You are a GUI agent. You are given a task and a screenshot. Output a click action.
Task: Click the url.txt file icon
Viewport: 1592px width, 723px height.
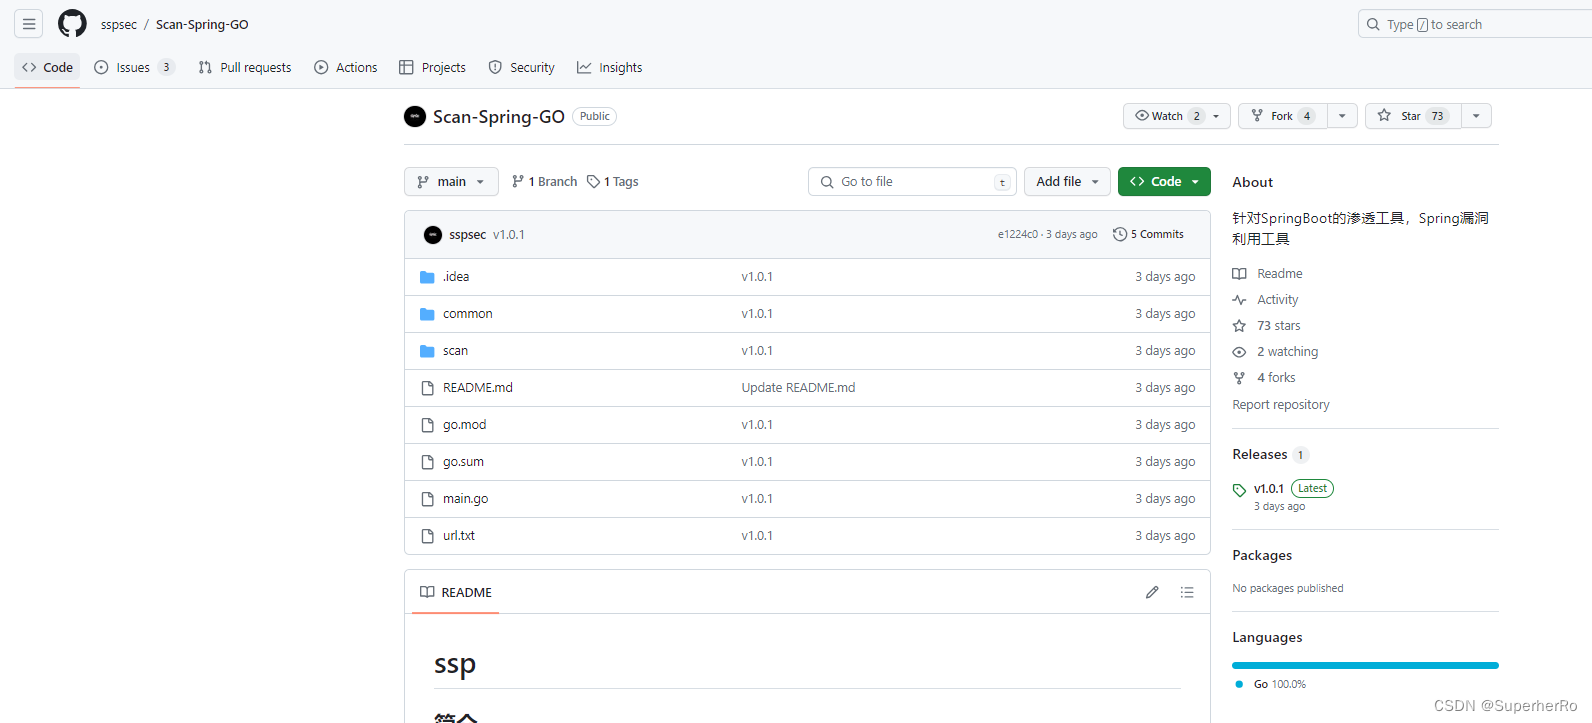(427, 536)
